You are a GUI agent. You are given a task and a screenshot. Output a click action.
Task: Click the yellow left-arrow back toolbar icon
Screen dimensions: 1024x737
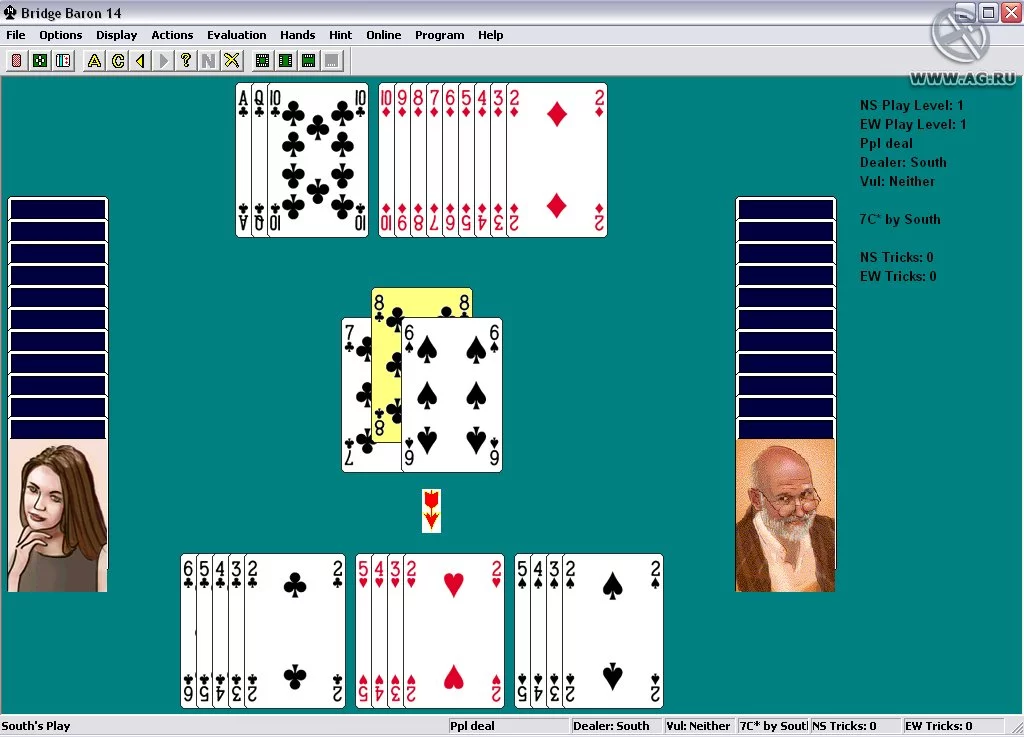[x=140, y=61]
